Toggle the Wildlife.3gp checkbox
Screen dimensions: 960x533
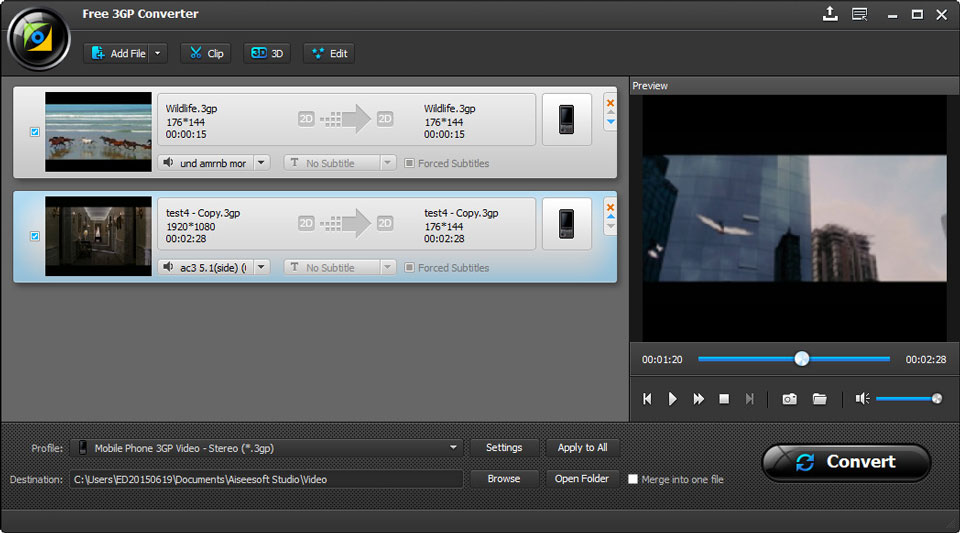point(35,132)
